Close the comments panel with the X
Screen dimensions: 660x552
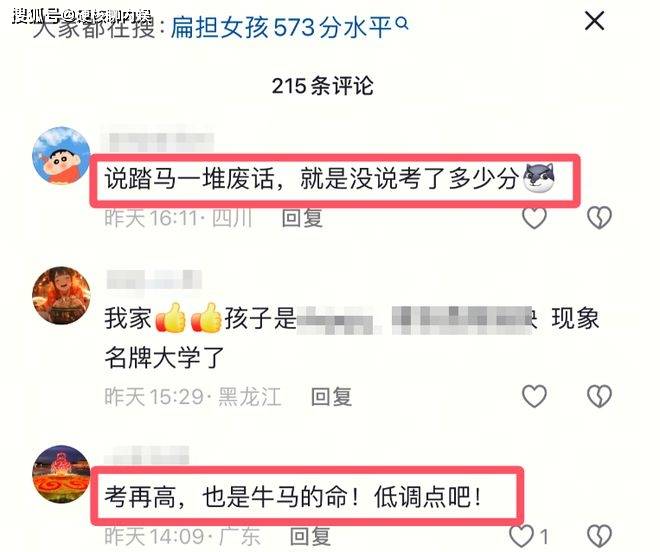594,21
